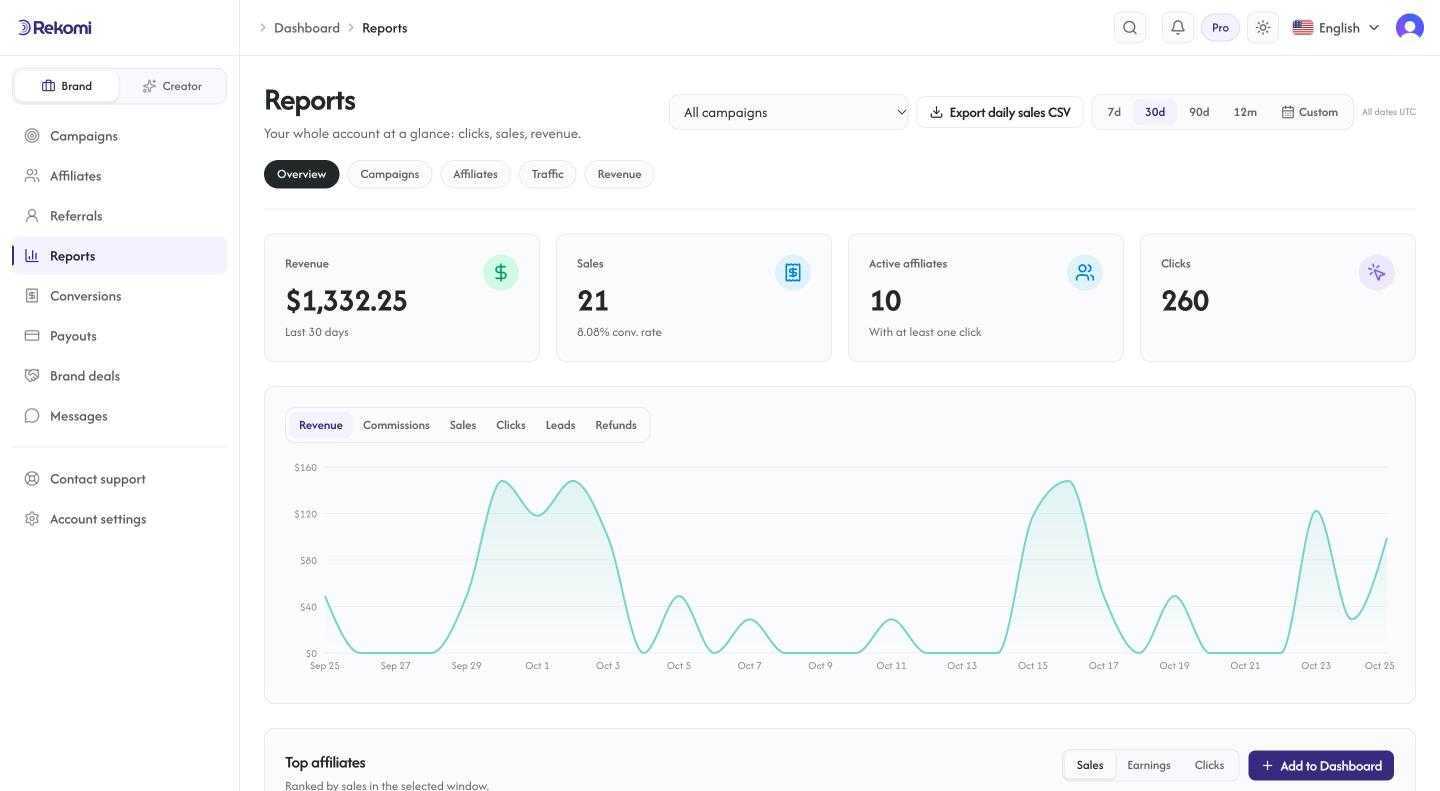Viewport: 1440px width, 791px height.
Task: Open user avatar profile menu
Action: coord(1410,28)
